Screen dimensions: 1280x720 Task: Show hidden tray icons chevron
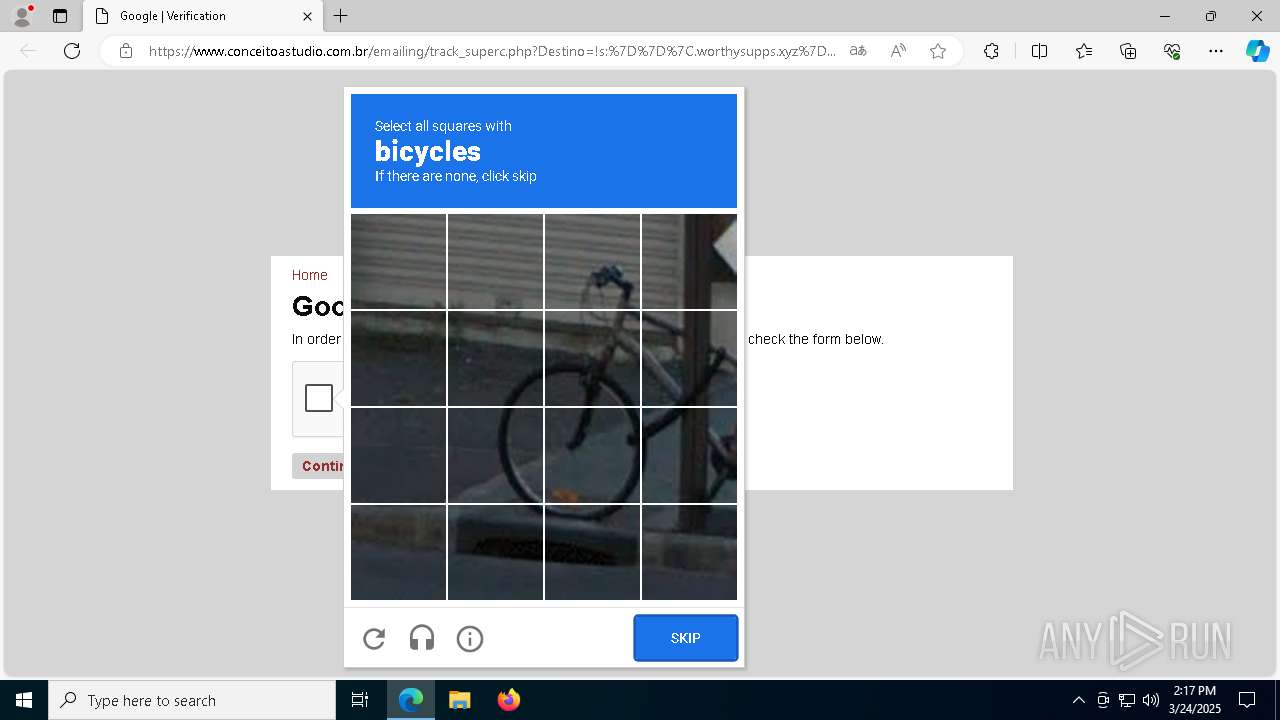pos(1078,700)
